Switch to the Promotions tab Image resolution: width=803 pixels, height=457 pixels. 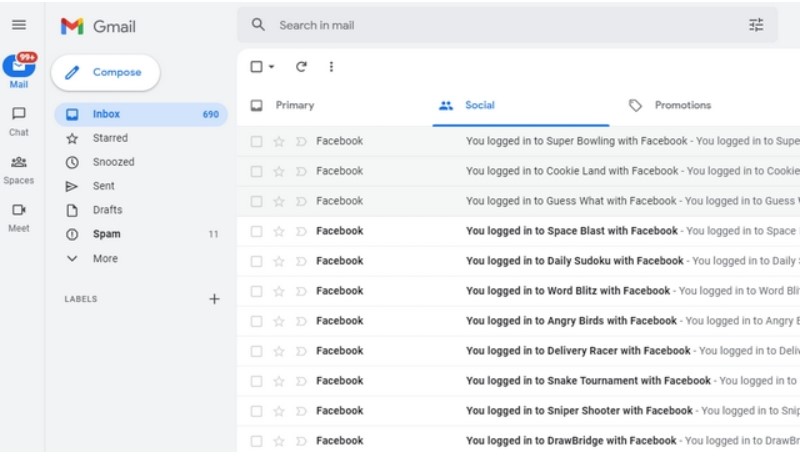(682, 105)
